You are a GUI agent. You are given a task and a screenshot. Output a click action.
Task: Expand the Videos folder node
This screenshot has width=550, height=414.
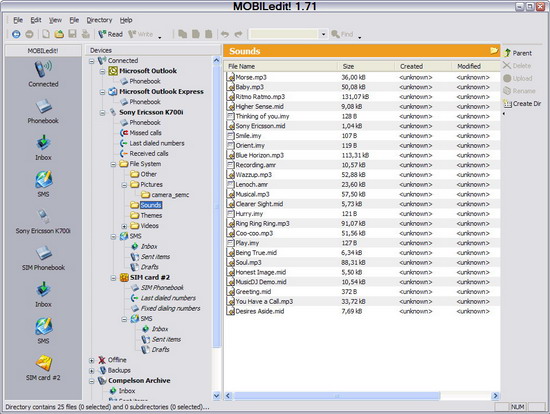[x=124, y=227]
